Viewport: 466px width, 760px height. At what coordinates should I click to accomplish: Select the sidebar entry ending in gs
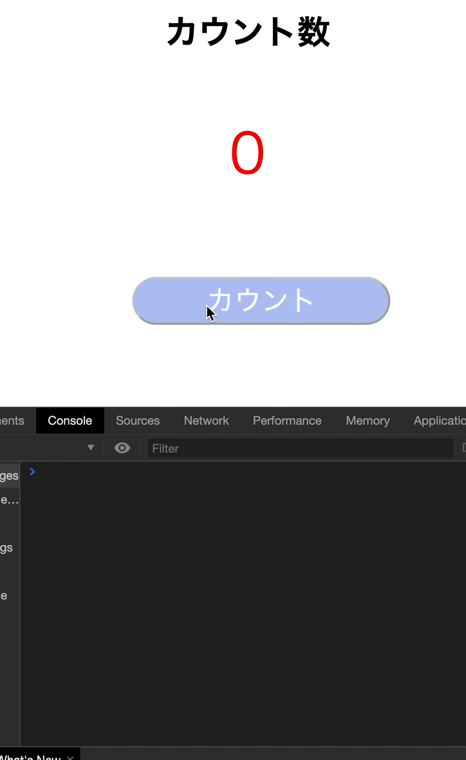(7, 548)
